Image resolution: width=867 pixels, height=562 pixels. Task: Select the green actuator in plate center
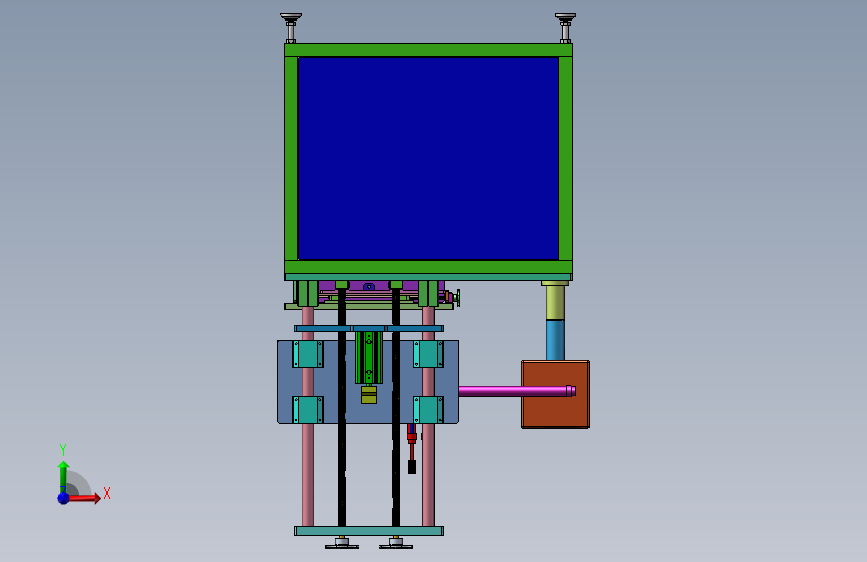[x=369, y=357]
